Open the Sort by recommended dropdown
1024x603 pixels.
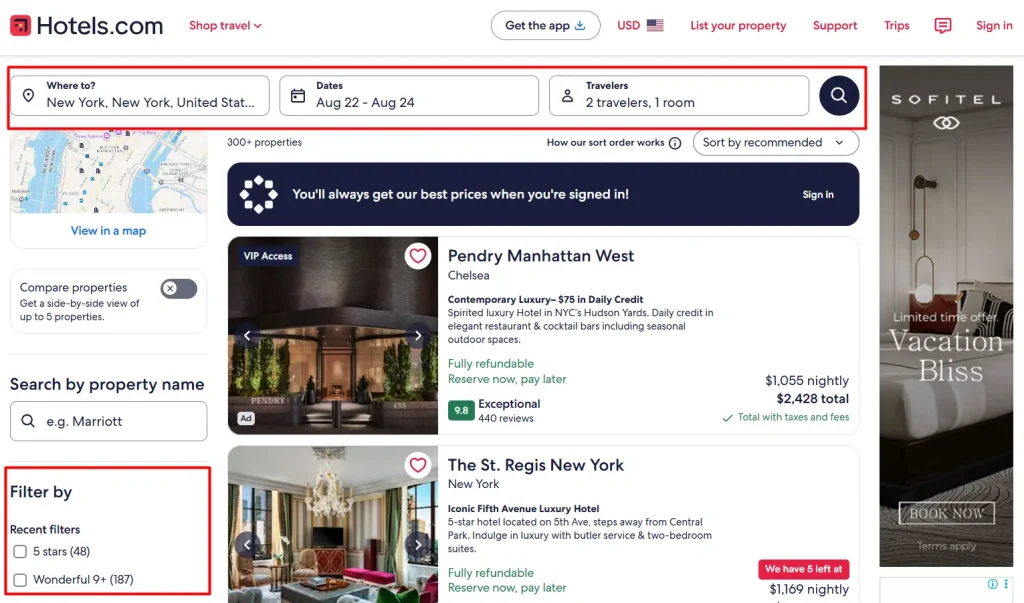776,142
